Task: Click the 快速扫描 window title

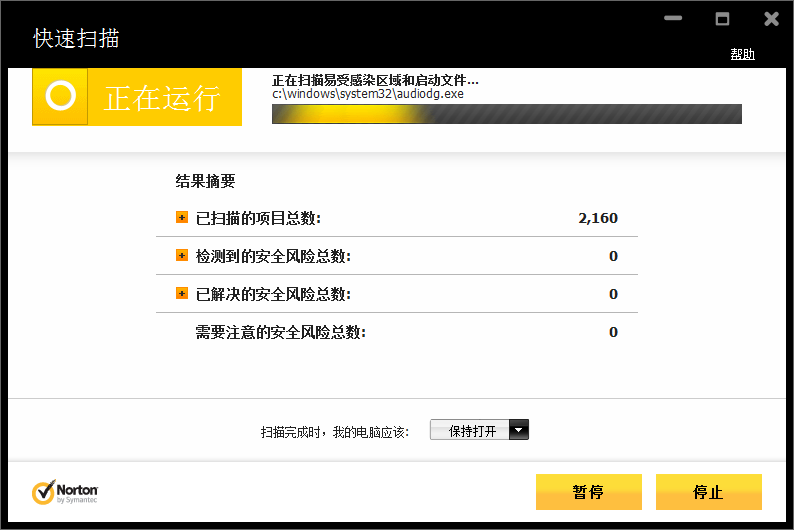Action: coord(76,38)
